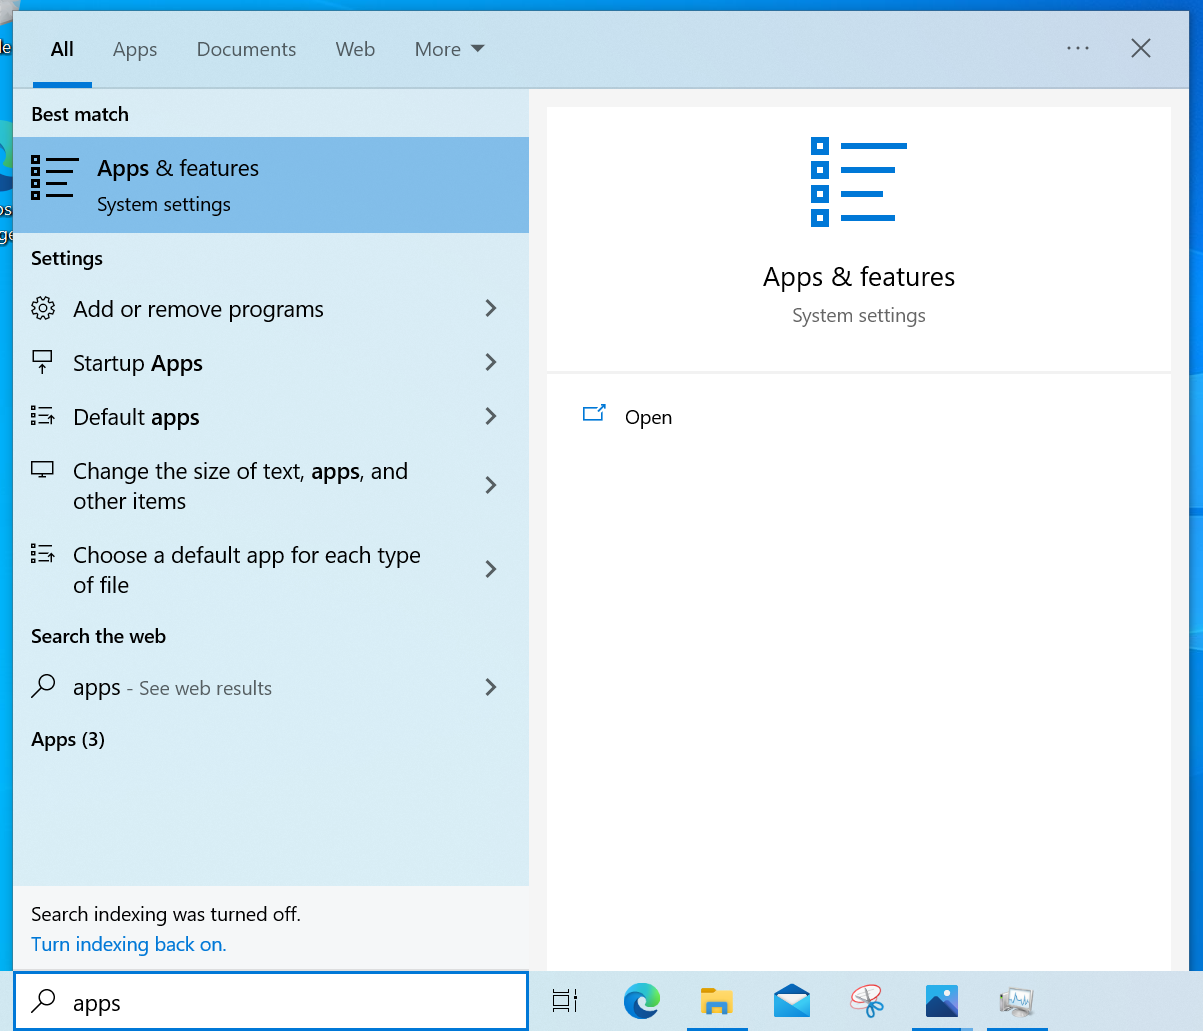Click the magnifier icon in the search box
The width and height of the screenshot is (1203, 1031).
point(43,1001)
